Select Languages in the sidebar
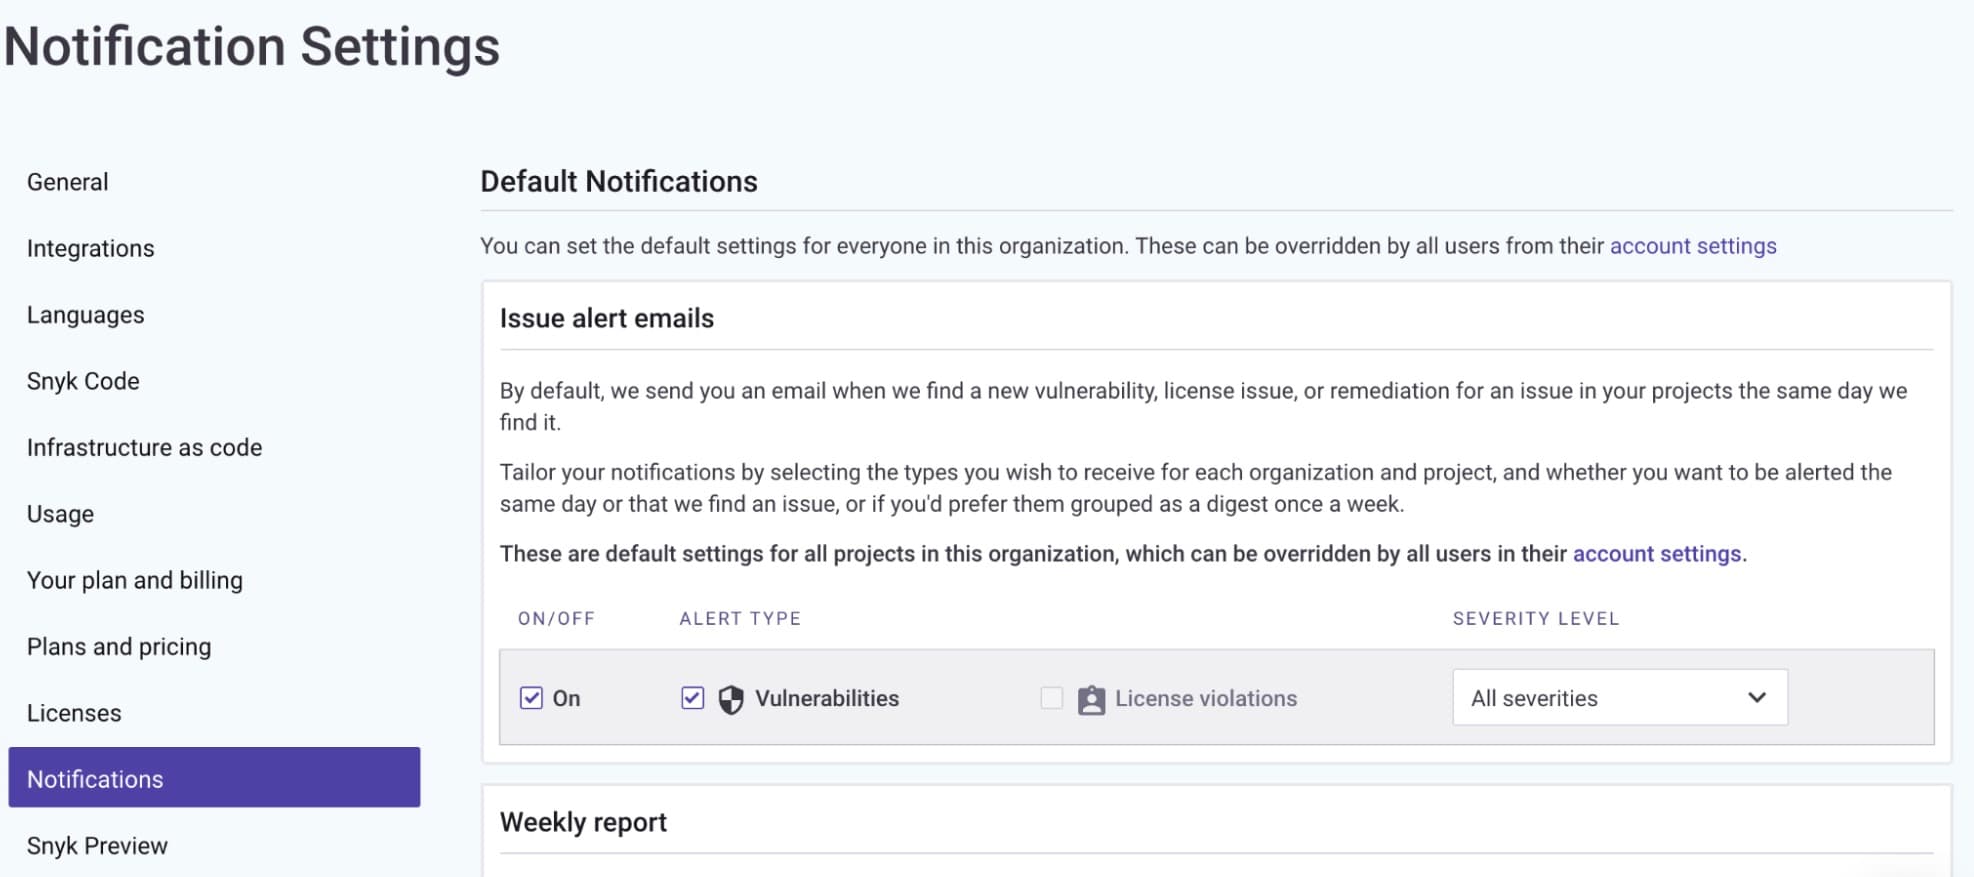1974x877 pixels. click(86, 315)
